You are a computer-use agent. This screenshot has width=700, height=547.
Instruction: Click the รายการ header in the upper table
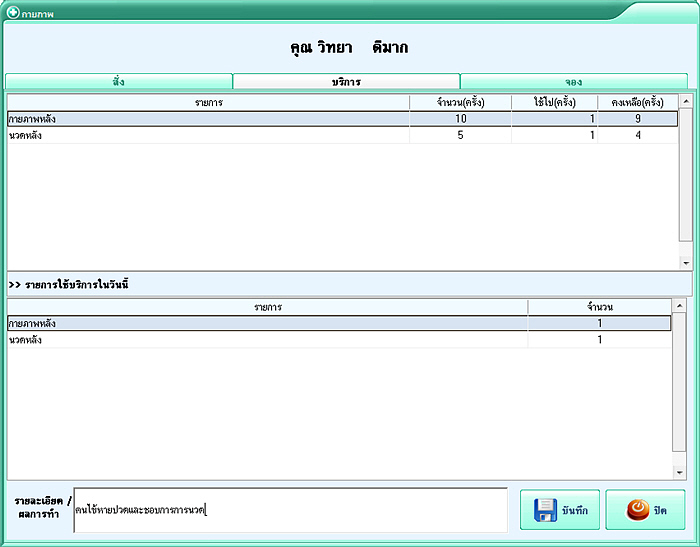pyautogui.click(x=208, y=103)
